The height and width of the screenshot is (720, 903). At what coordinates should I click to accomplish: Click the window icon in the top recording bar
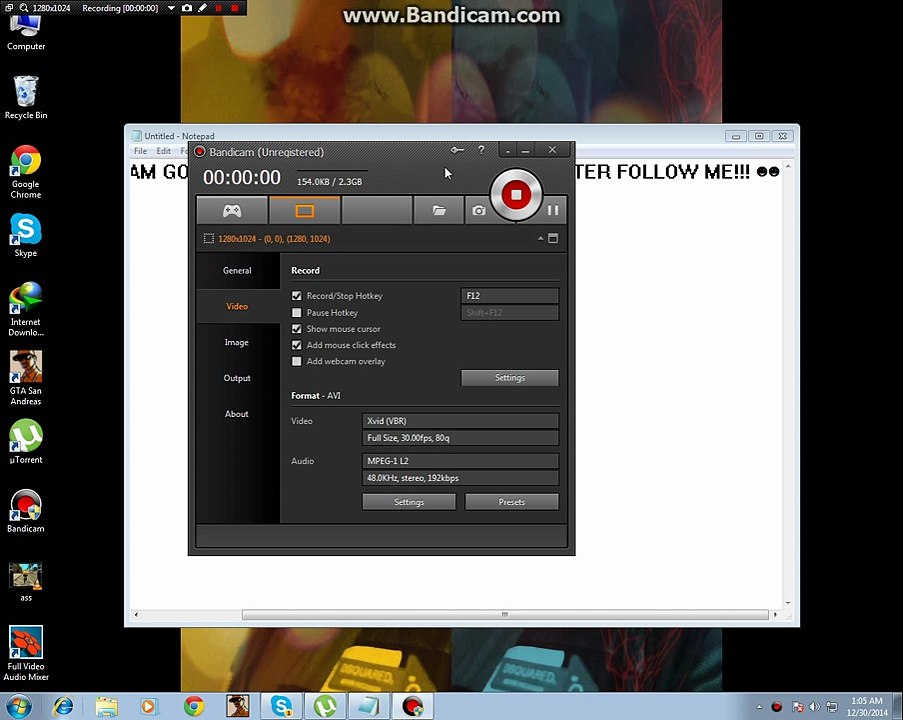9,7
